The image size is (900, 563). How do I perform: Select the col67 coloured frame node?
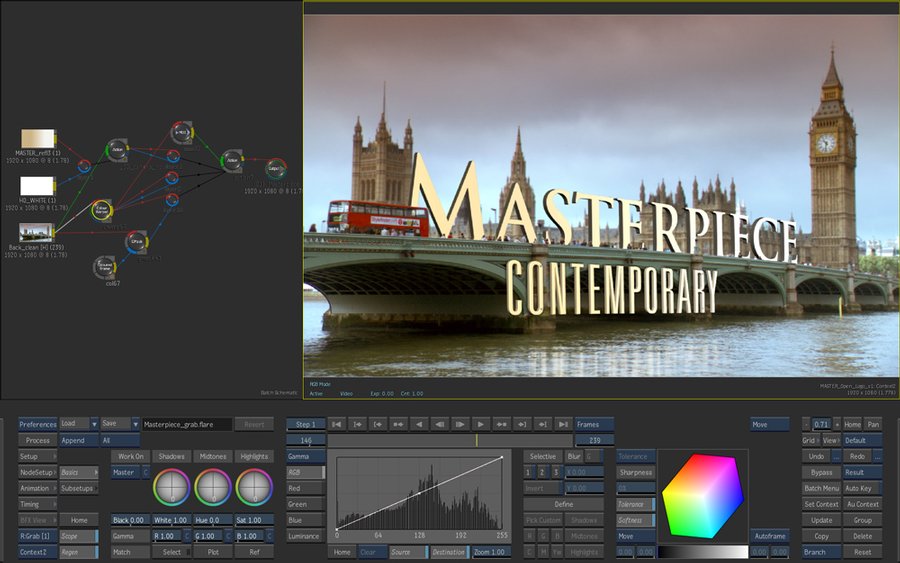click(x=104, y=267)
